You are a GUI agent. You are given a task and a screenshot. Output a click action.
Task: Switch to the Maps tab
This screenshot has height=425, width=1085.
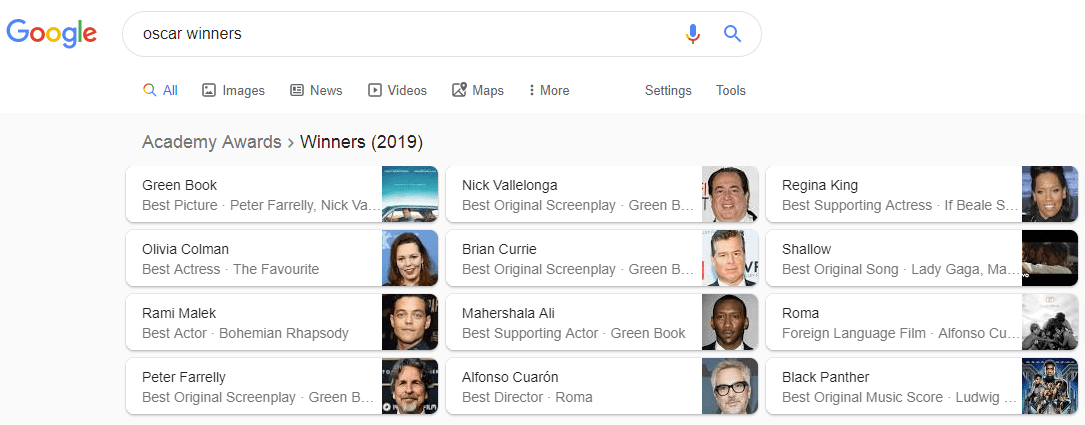tap(477, 91)
